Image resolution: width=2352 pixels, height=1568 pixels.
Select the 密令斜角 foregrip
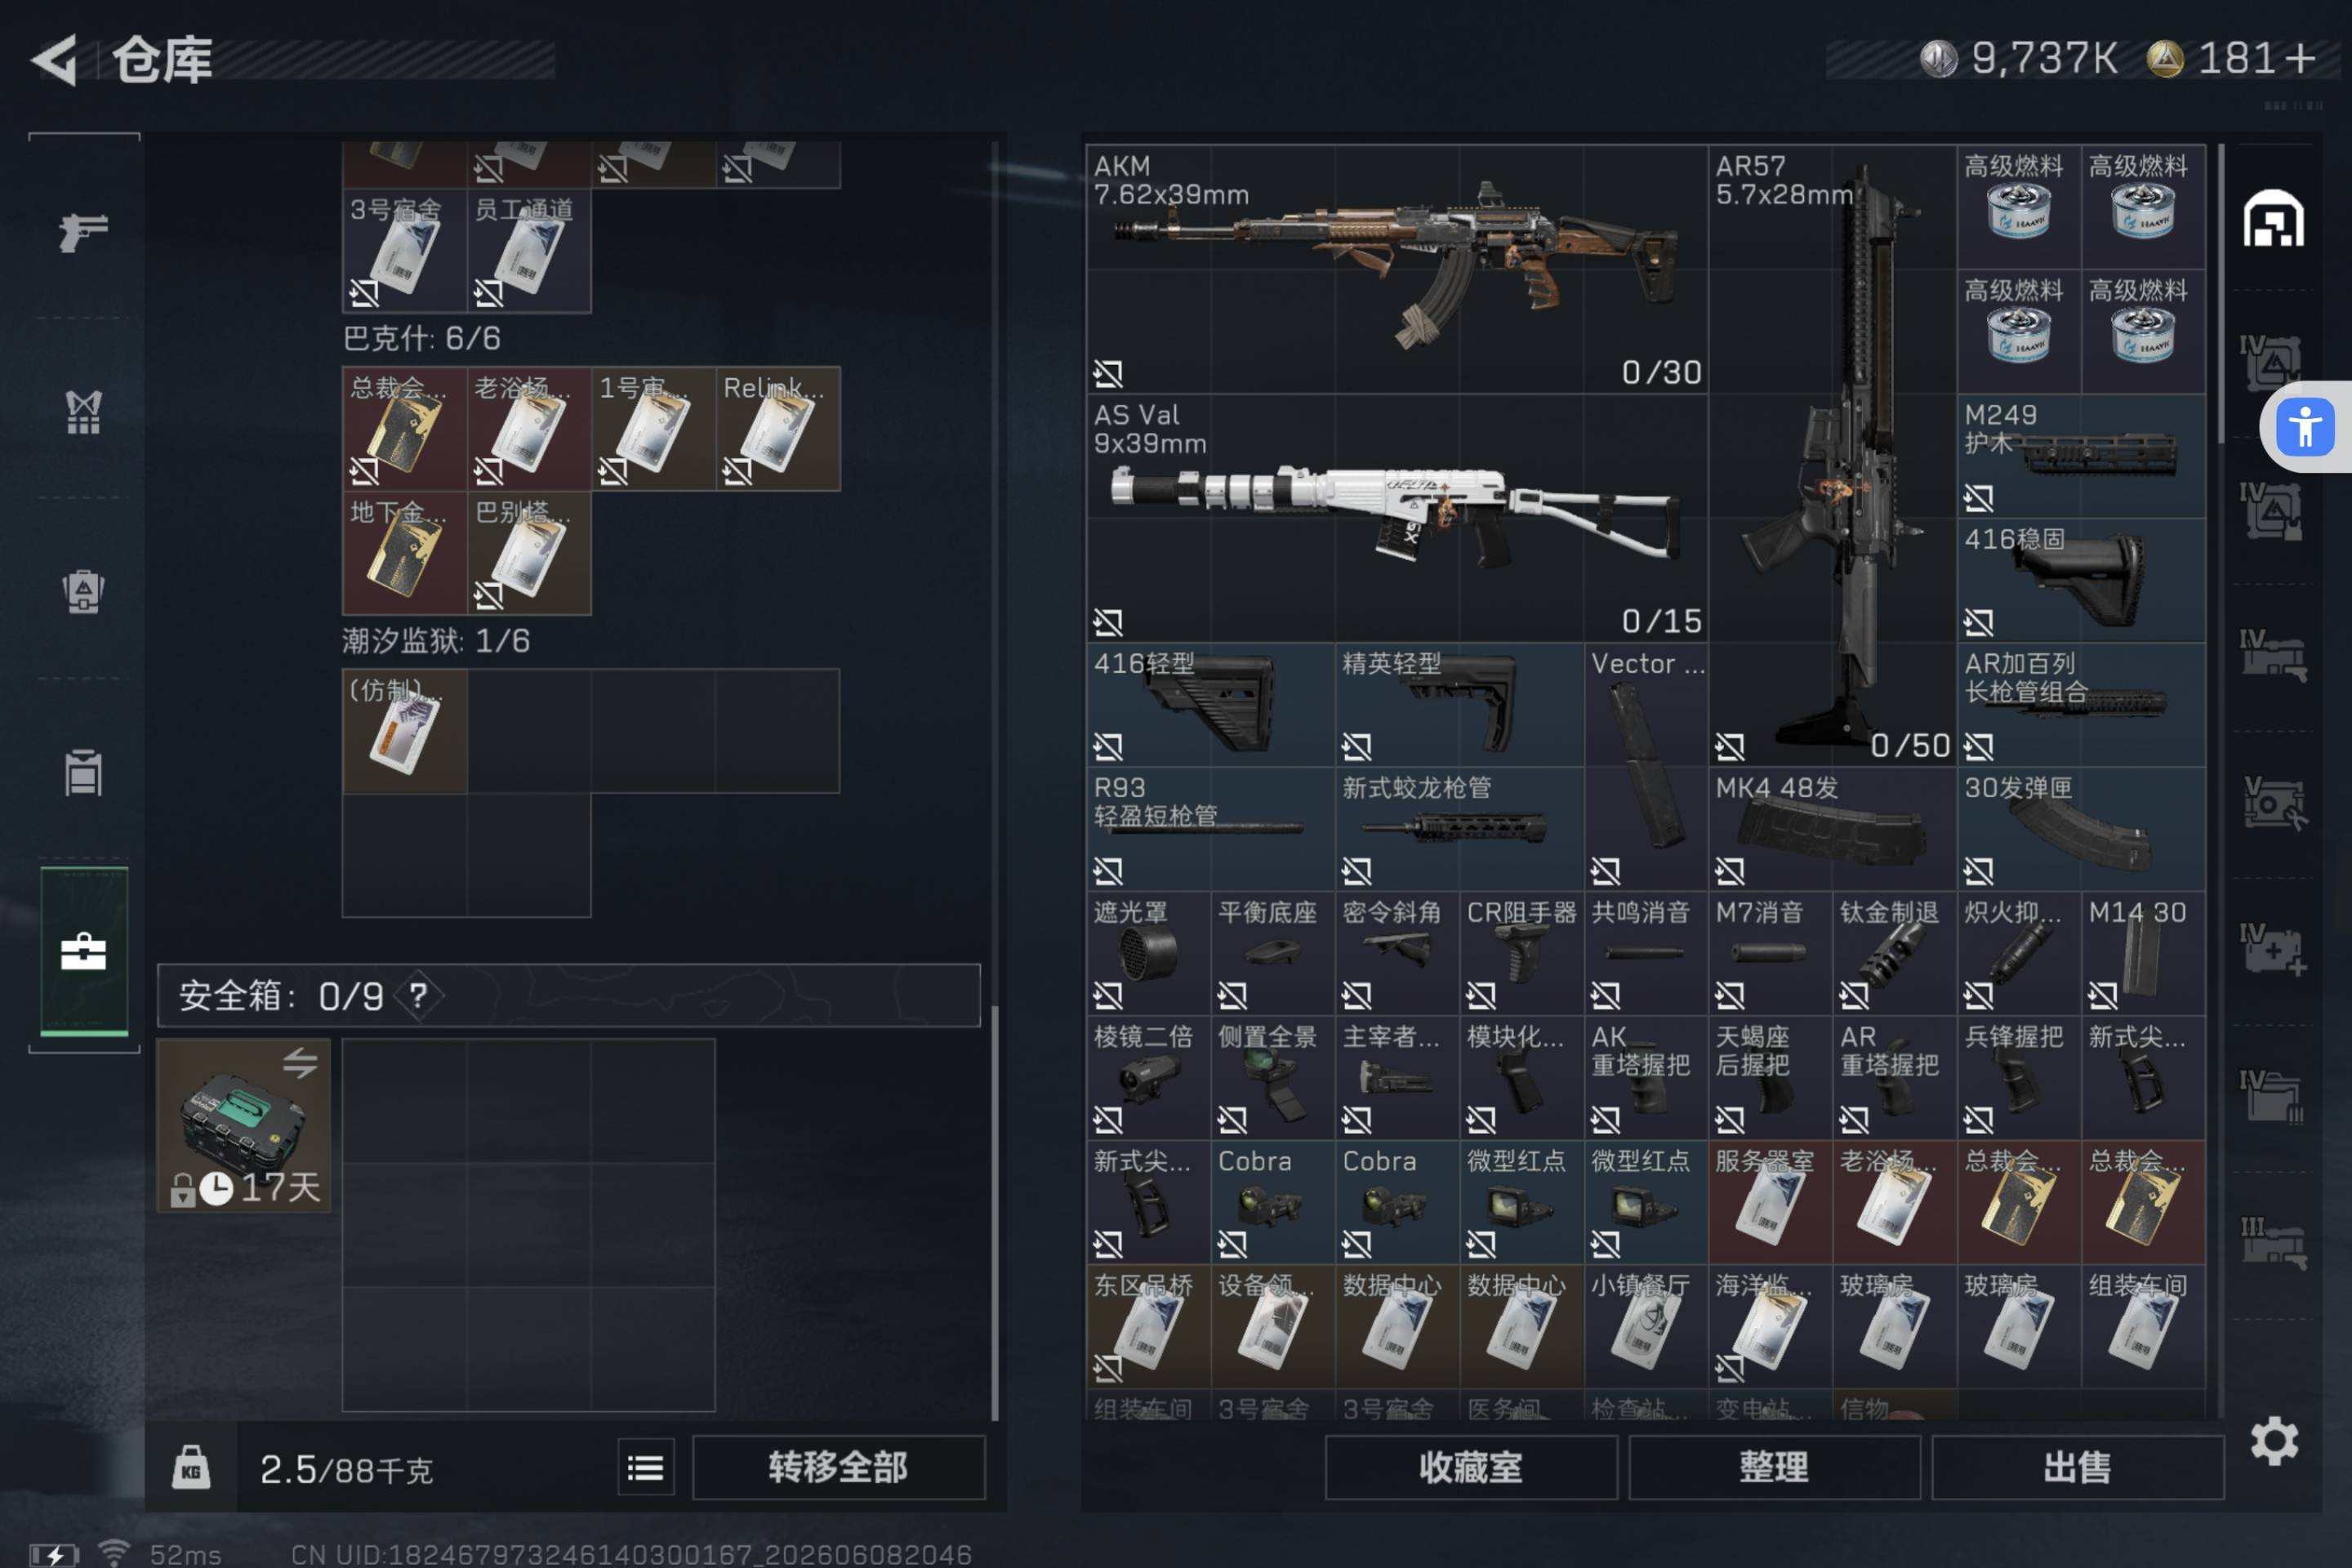tap(1397, 954)
